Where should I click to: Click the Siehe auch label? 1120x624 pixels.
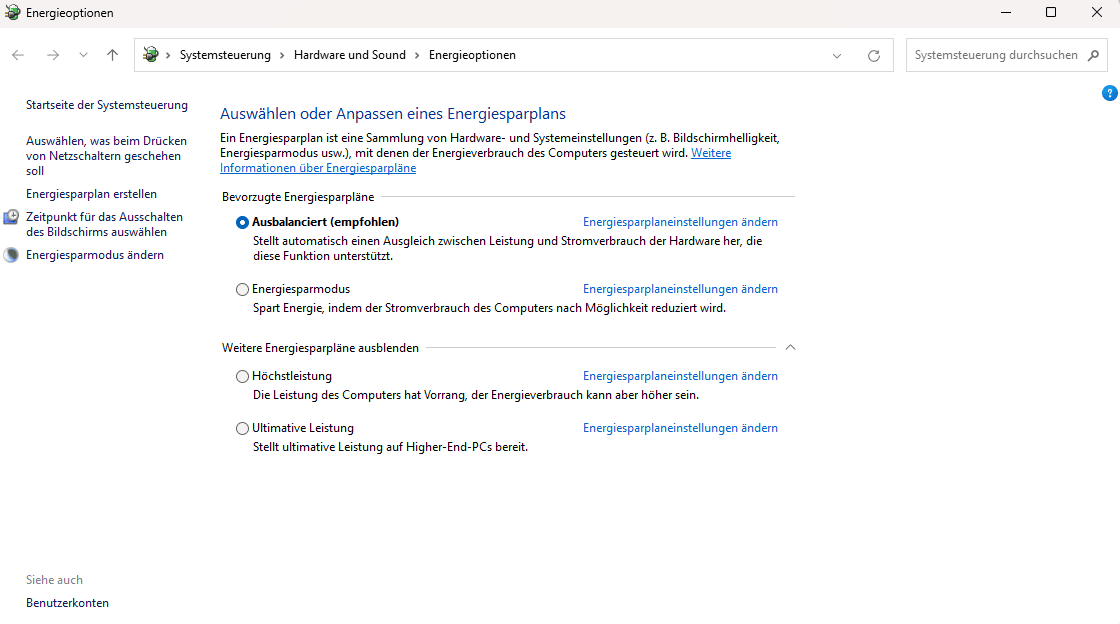click(x=54, y=580)
